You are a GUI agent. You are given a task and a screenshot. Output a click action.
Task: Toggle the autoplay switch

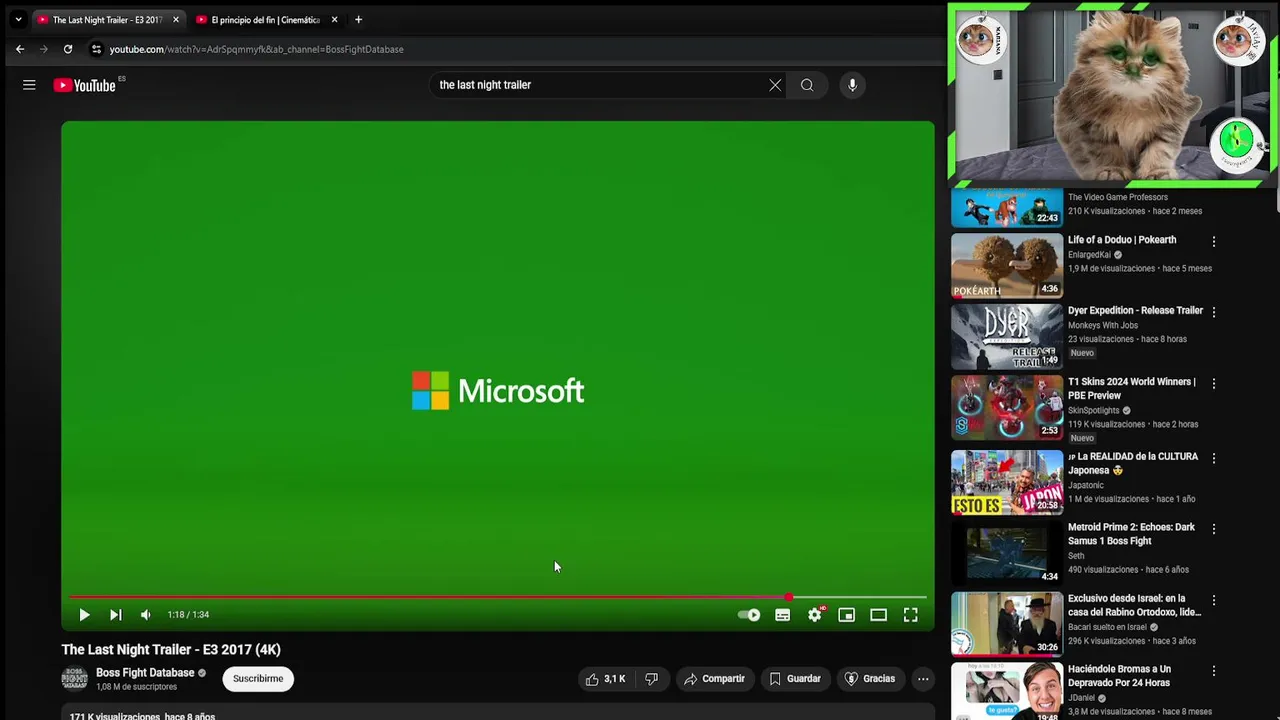(x=749, y=615)
